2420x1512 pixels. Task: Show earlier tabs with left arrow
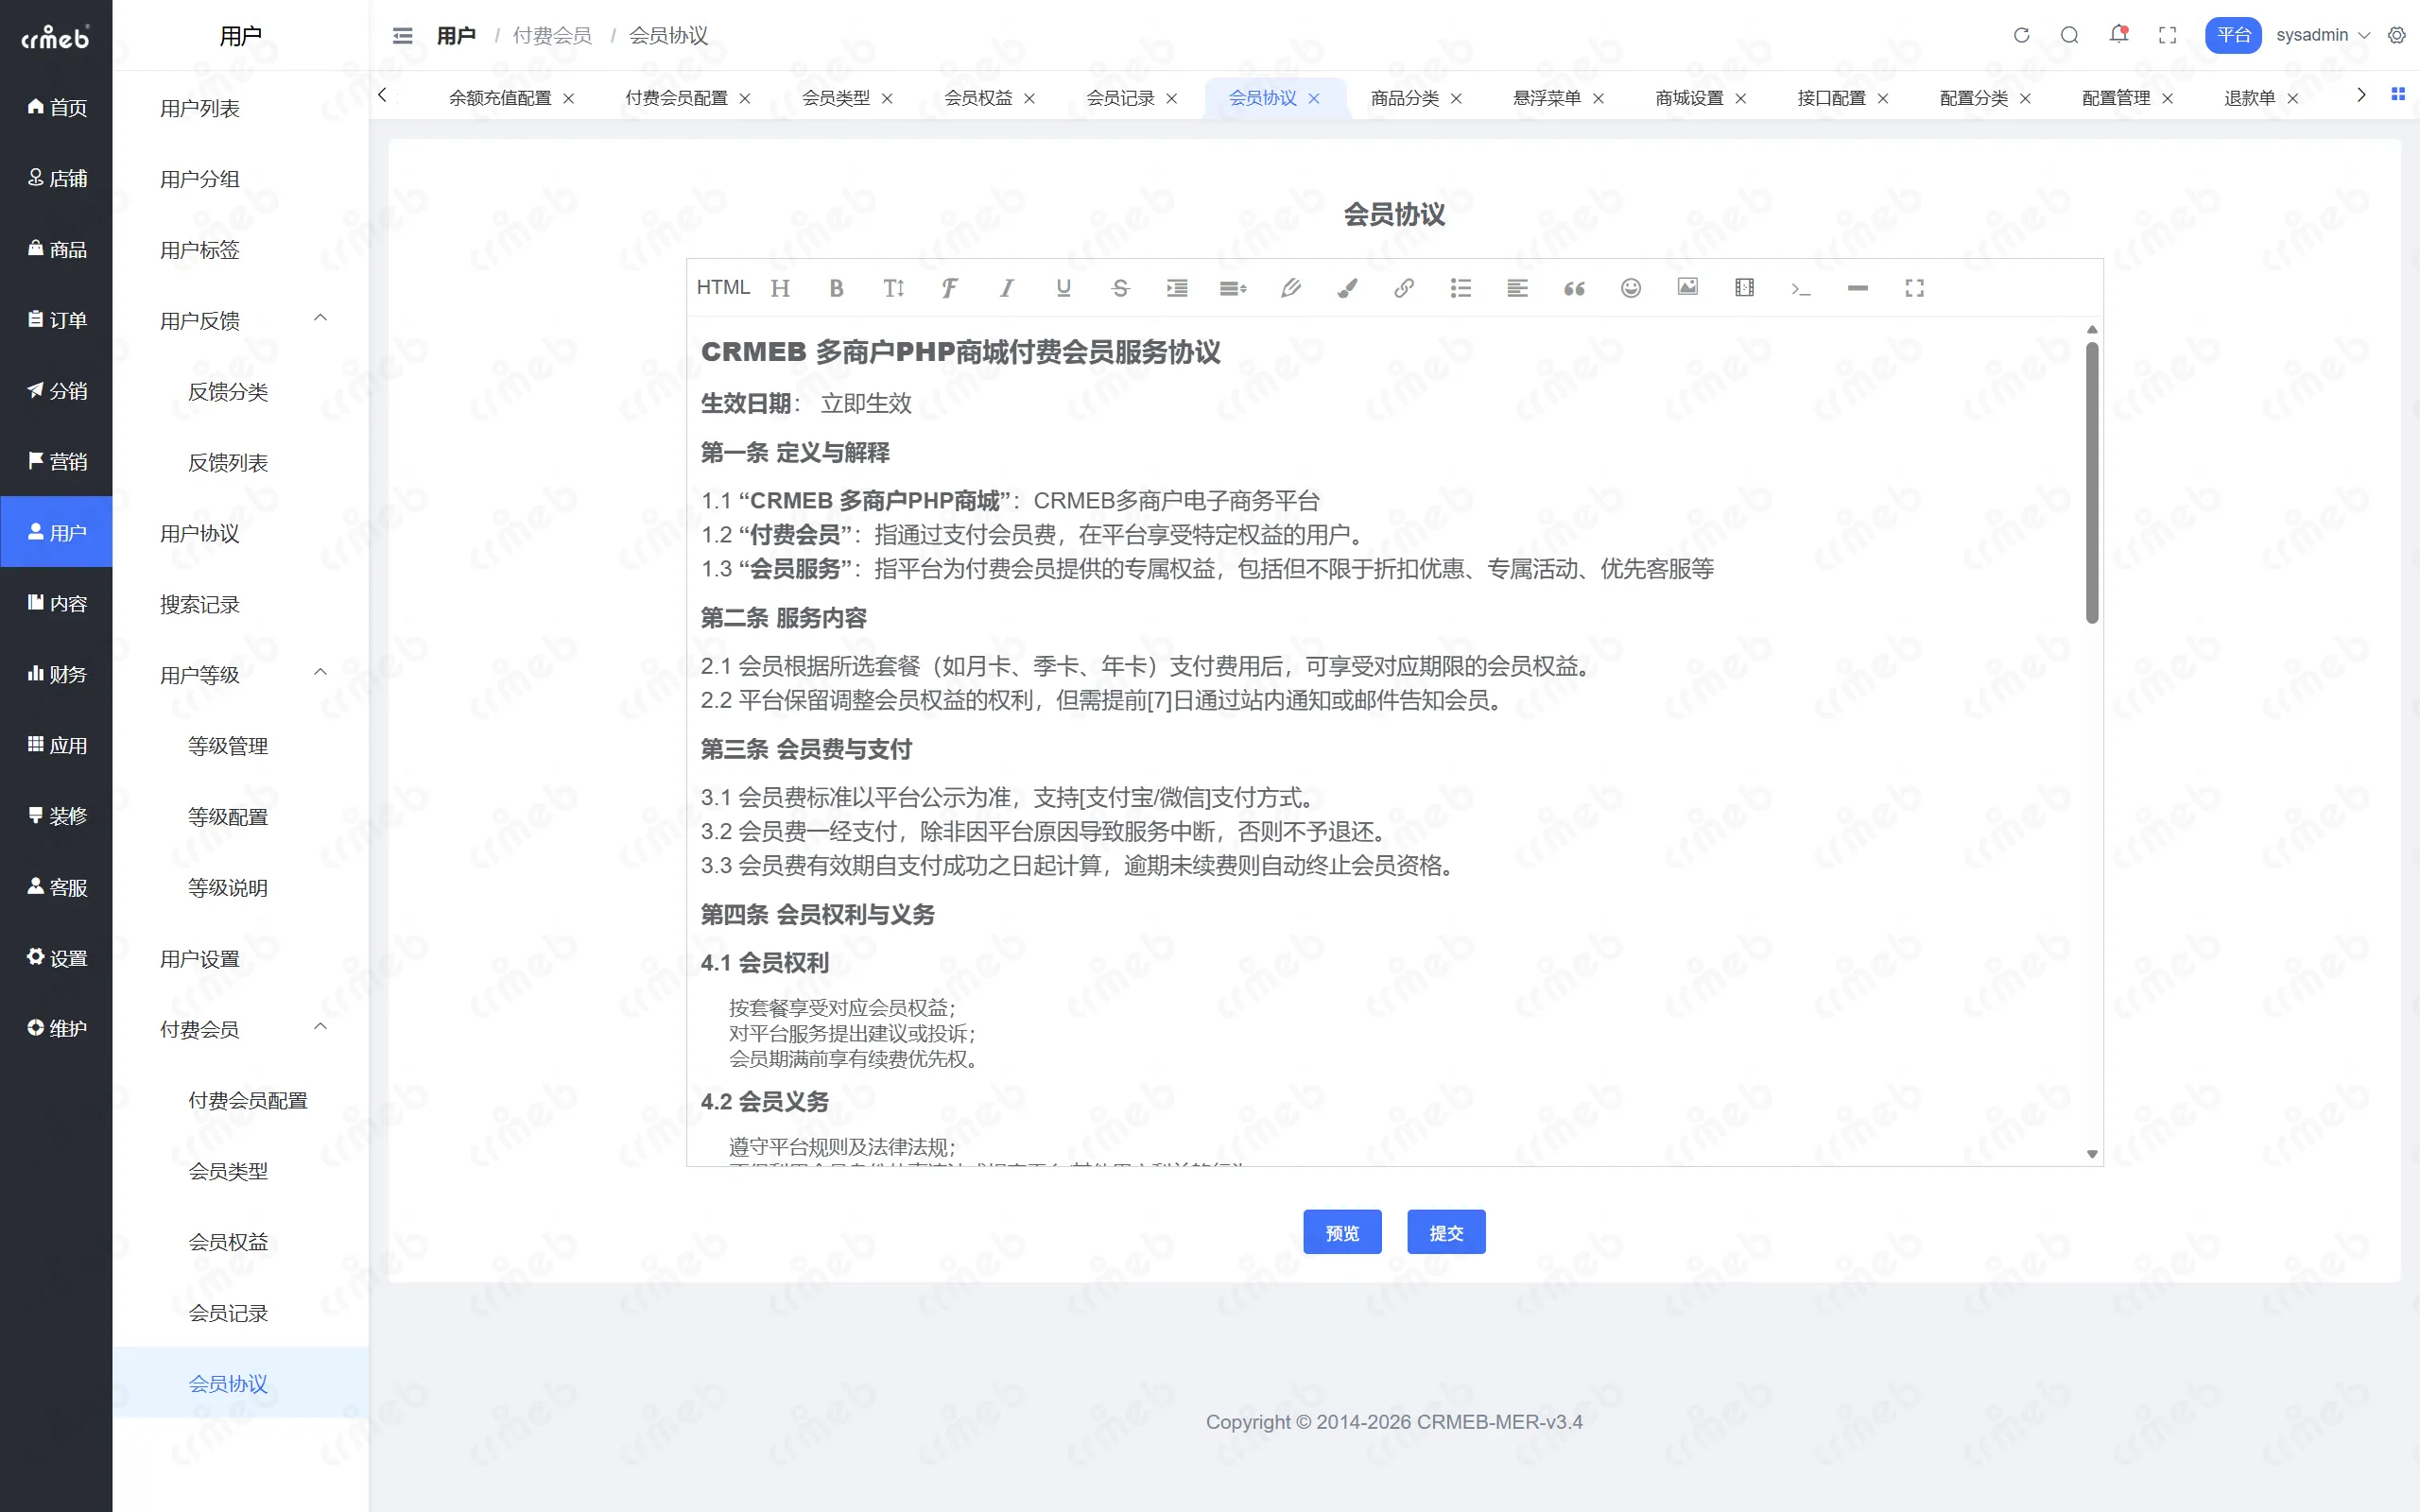point(382,95)
